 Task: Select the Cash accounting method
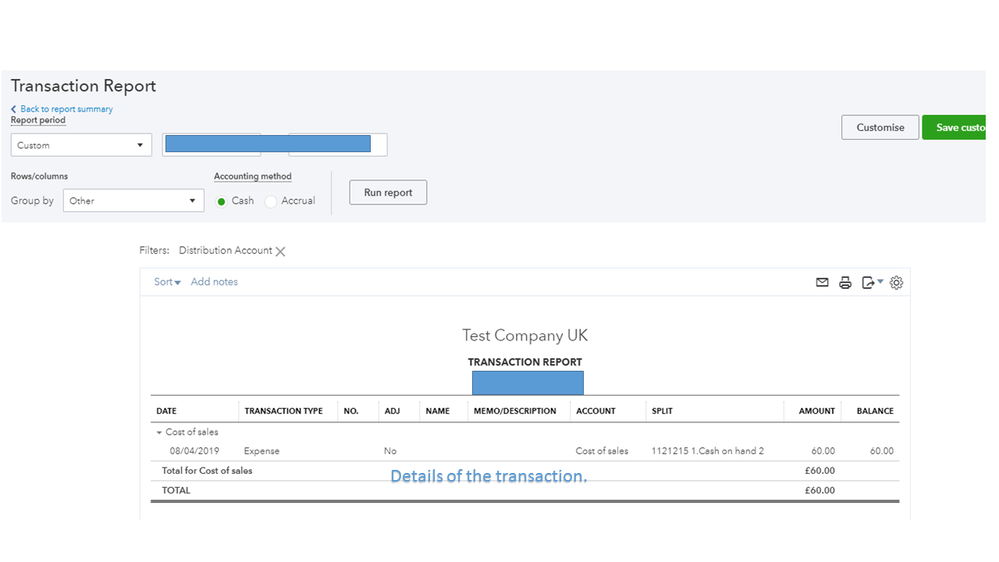tap(222, 201)
